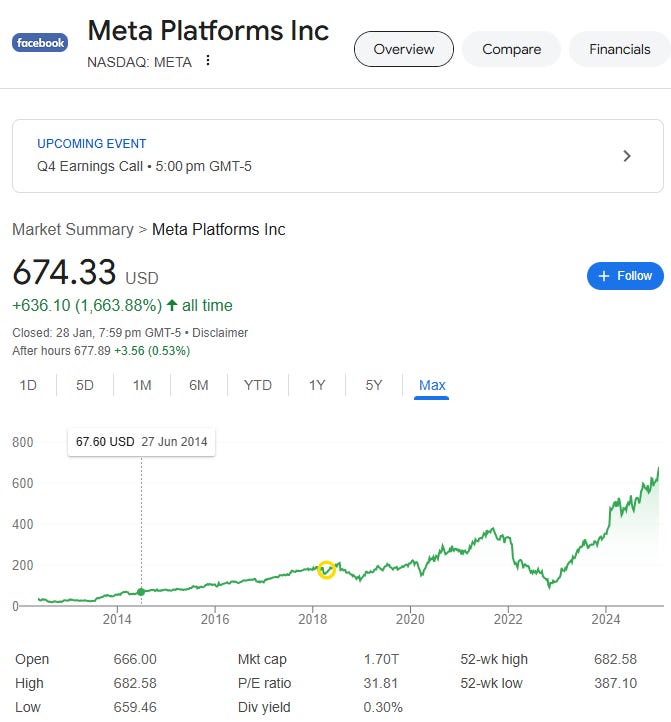The image size is (671, 722).
Task: Click the Facebook logo icon
Action: pos(39,42)
